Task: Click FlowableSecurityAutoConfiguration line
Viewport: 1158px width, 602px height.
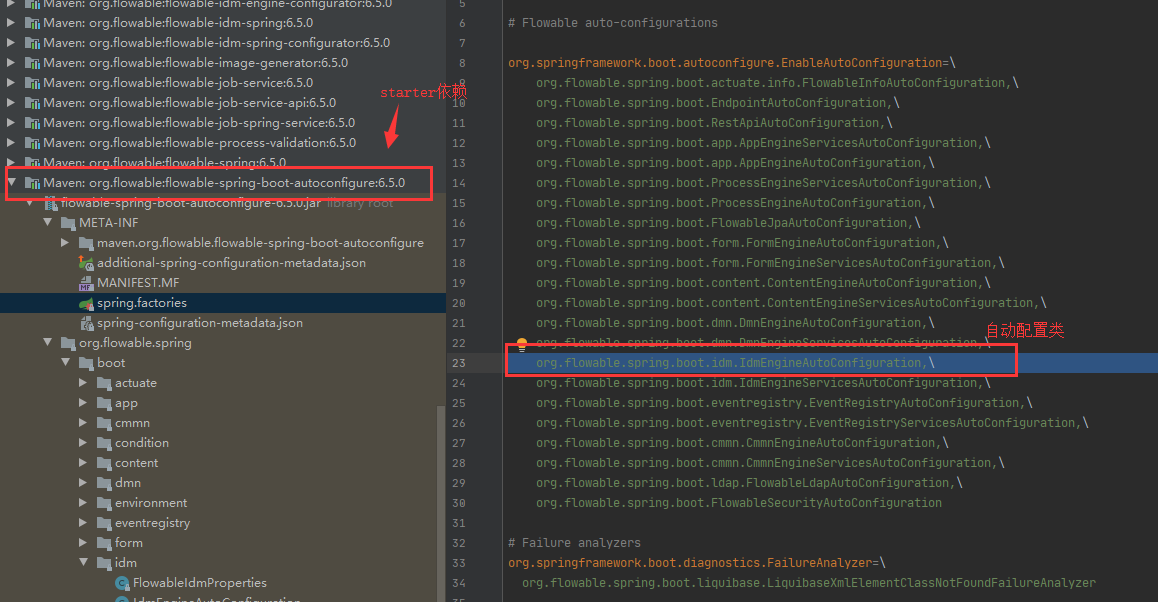Action: tap(739, 503)
